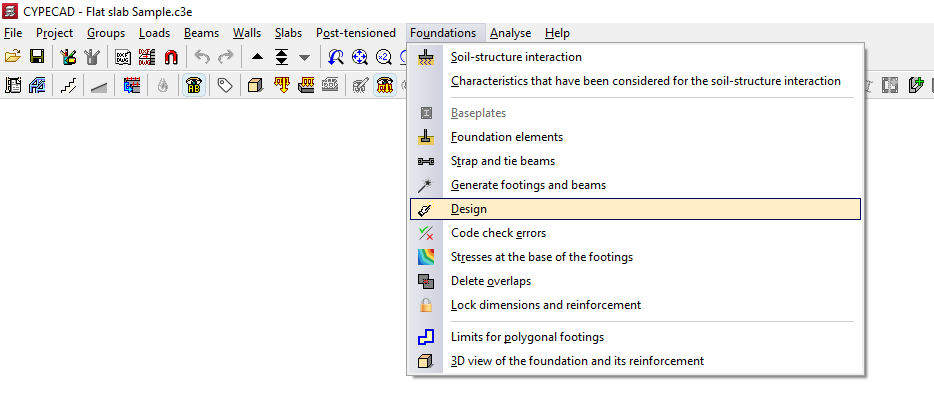Click the undo arrow icon

pos(203,57)
